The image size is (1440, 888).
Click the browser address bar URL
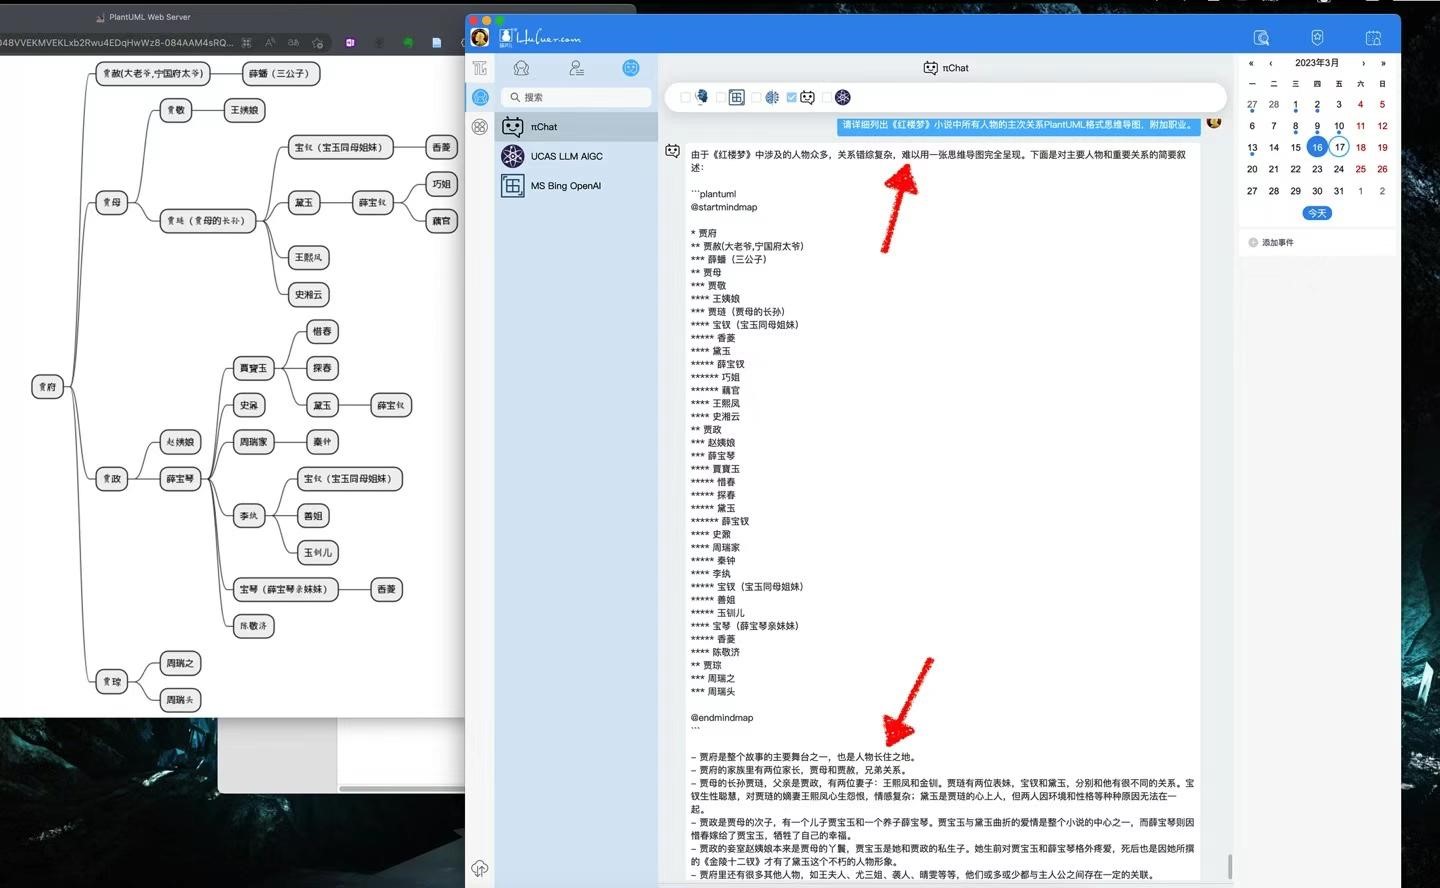(x=115, y=43)
